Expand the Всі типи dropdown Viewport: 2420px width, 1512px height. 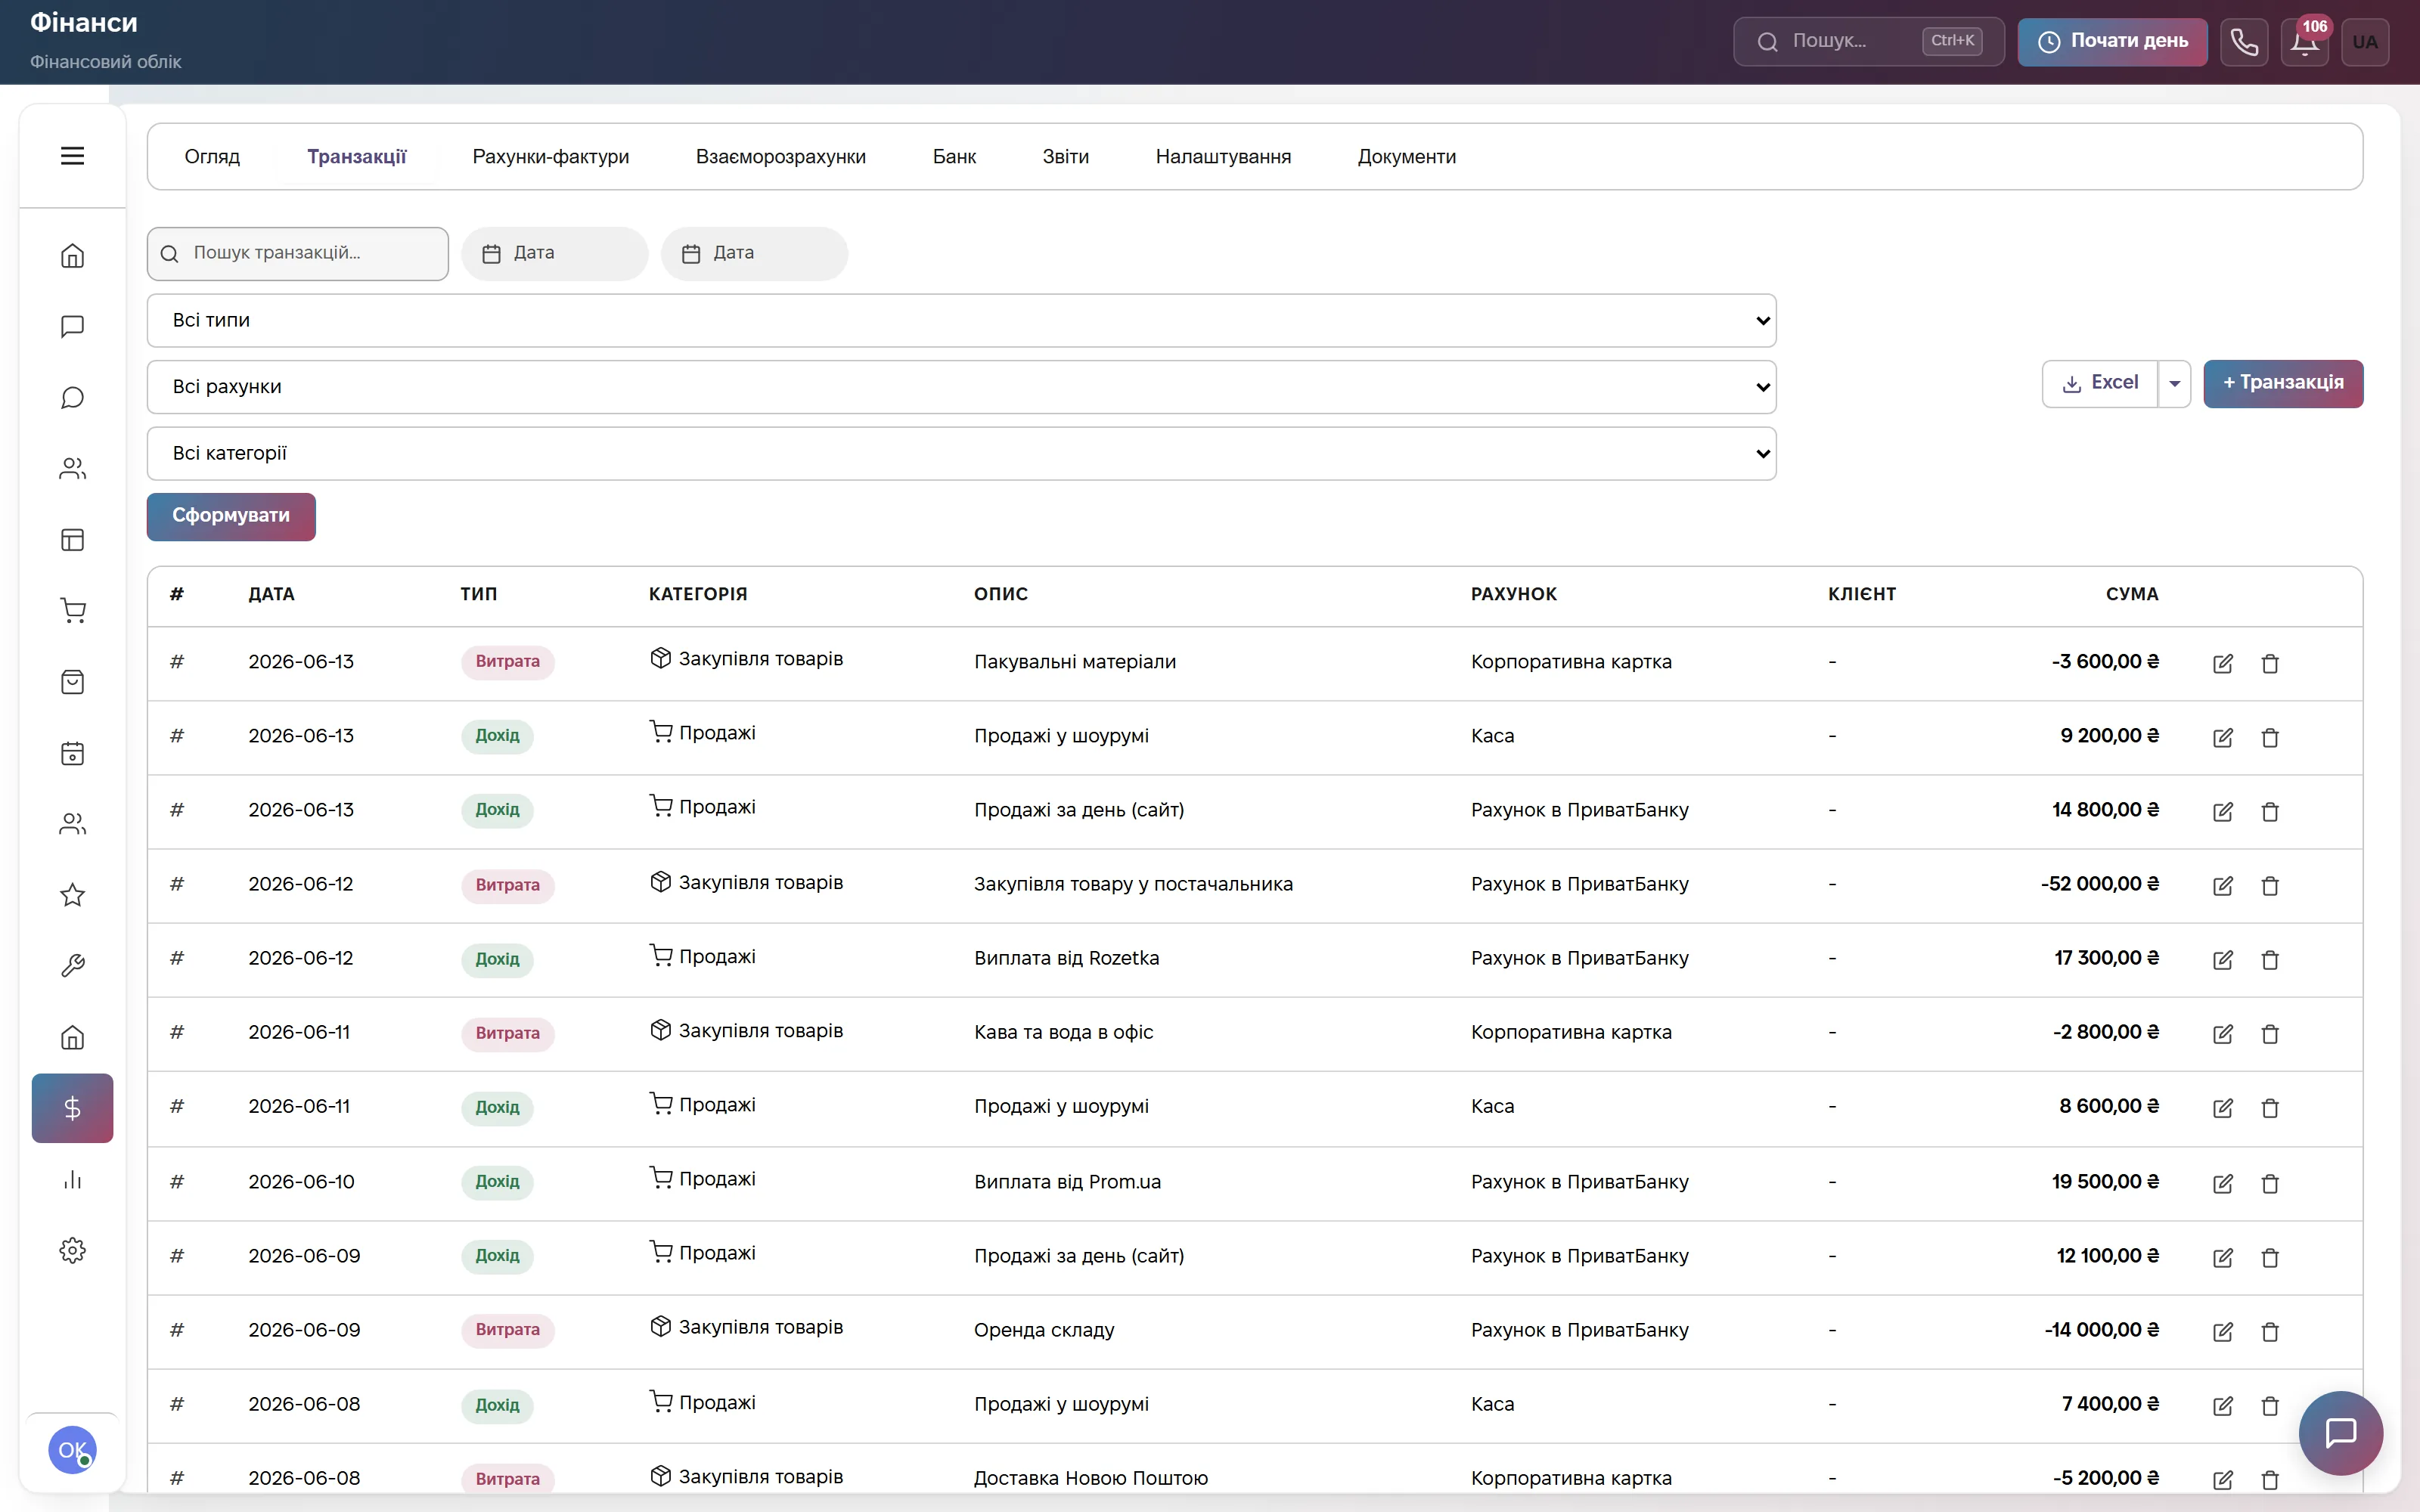tap(961, 320)
